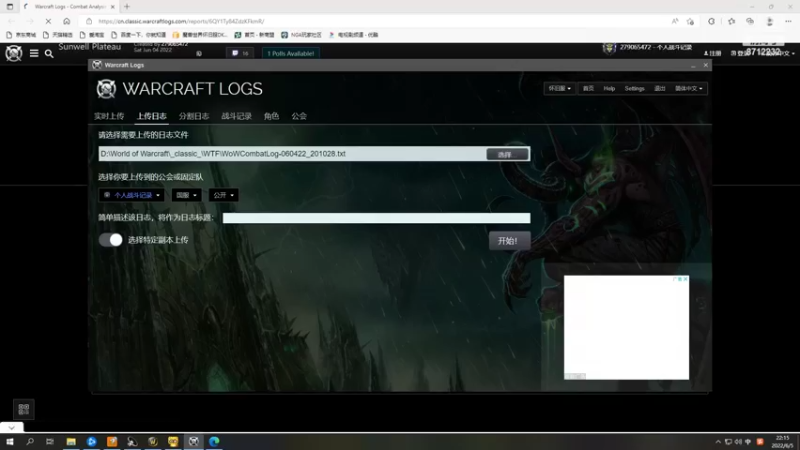Click 注册 register link on website

pos(713,53)
